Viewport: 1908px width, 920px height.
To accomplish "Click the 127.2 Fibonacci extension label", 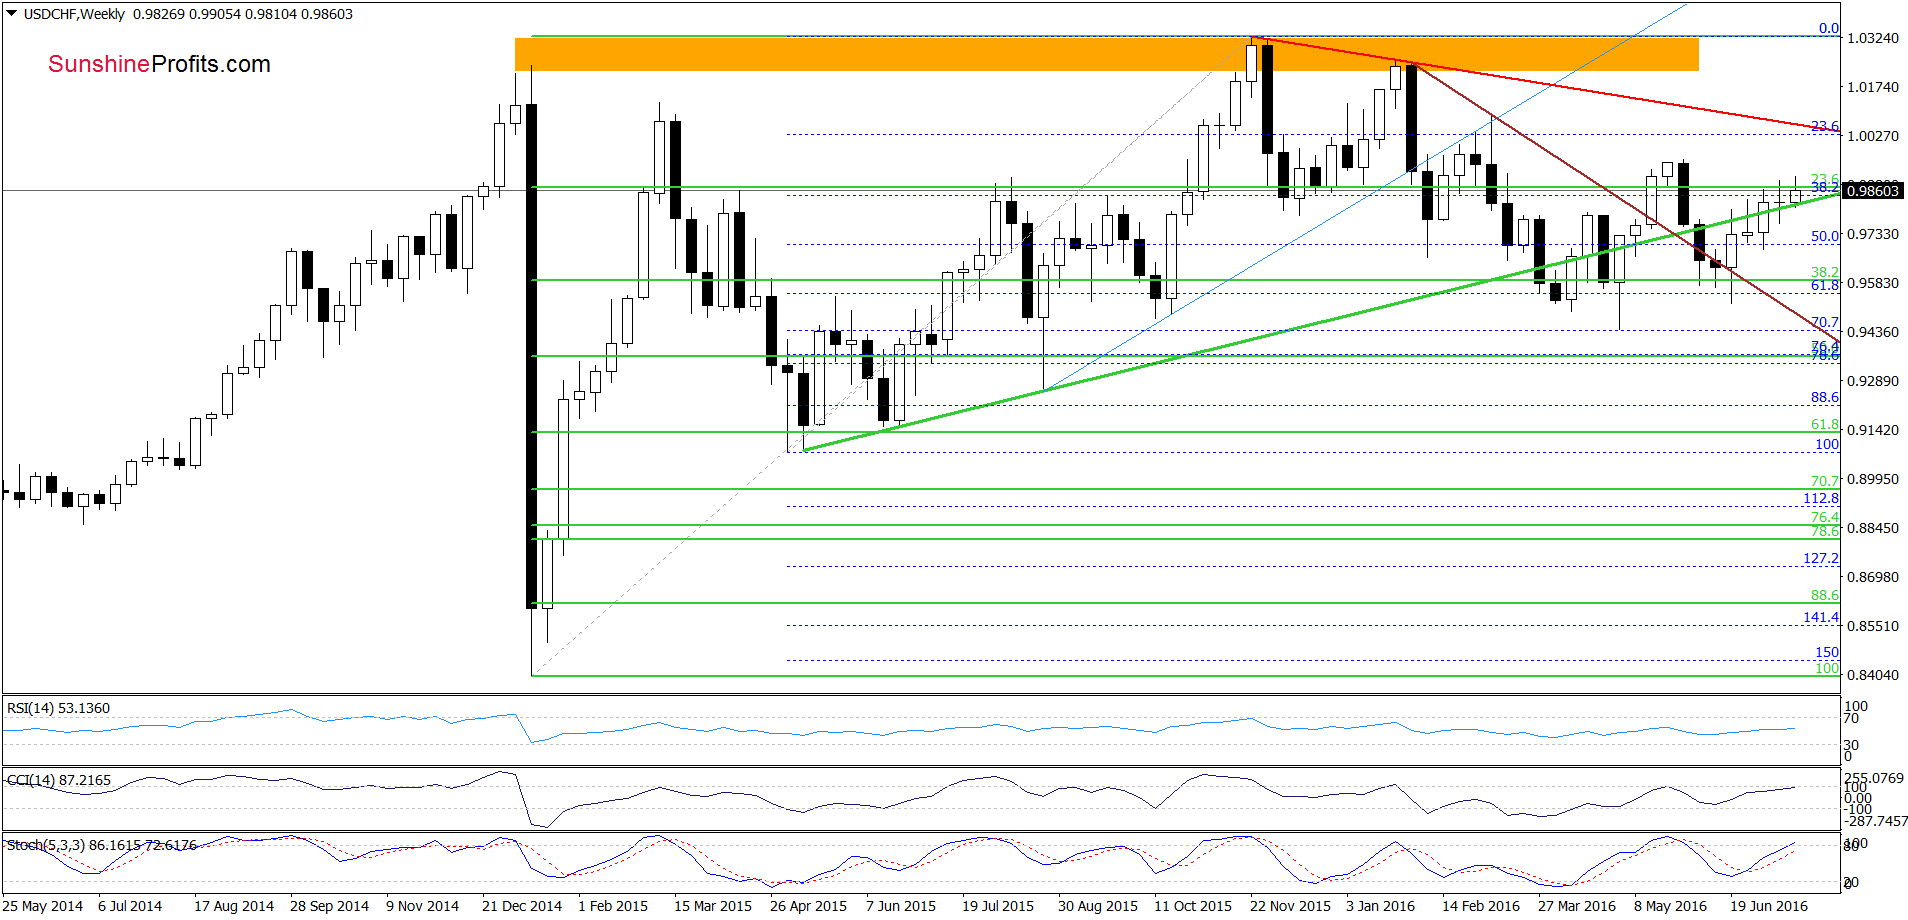I will [x=1821, y=558].
